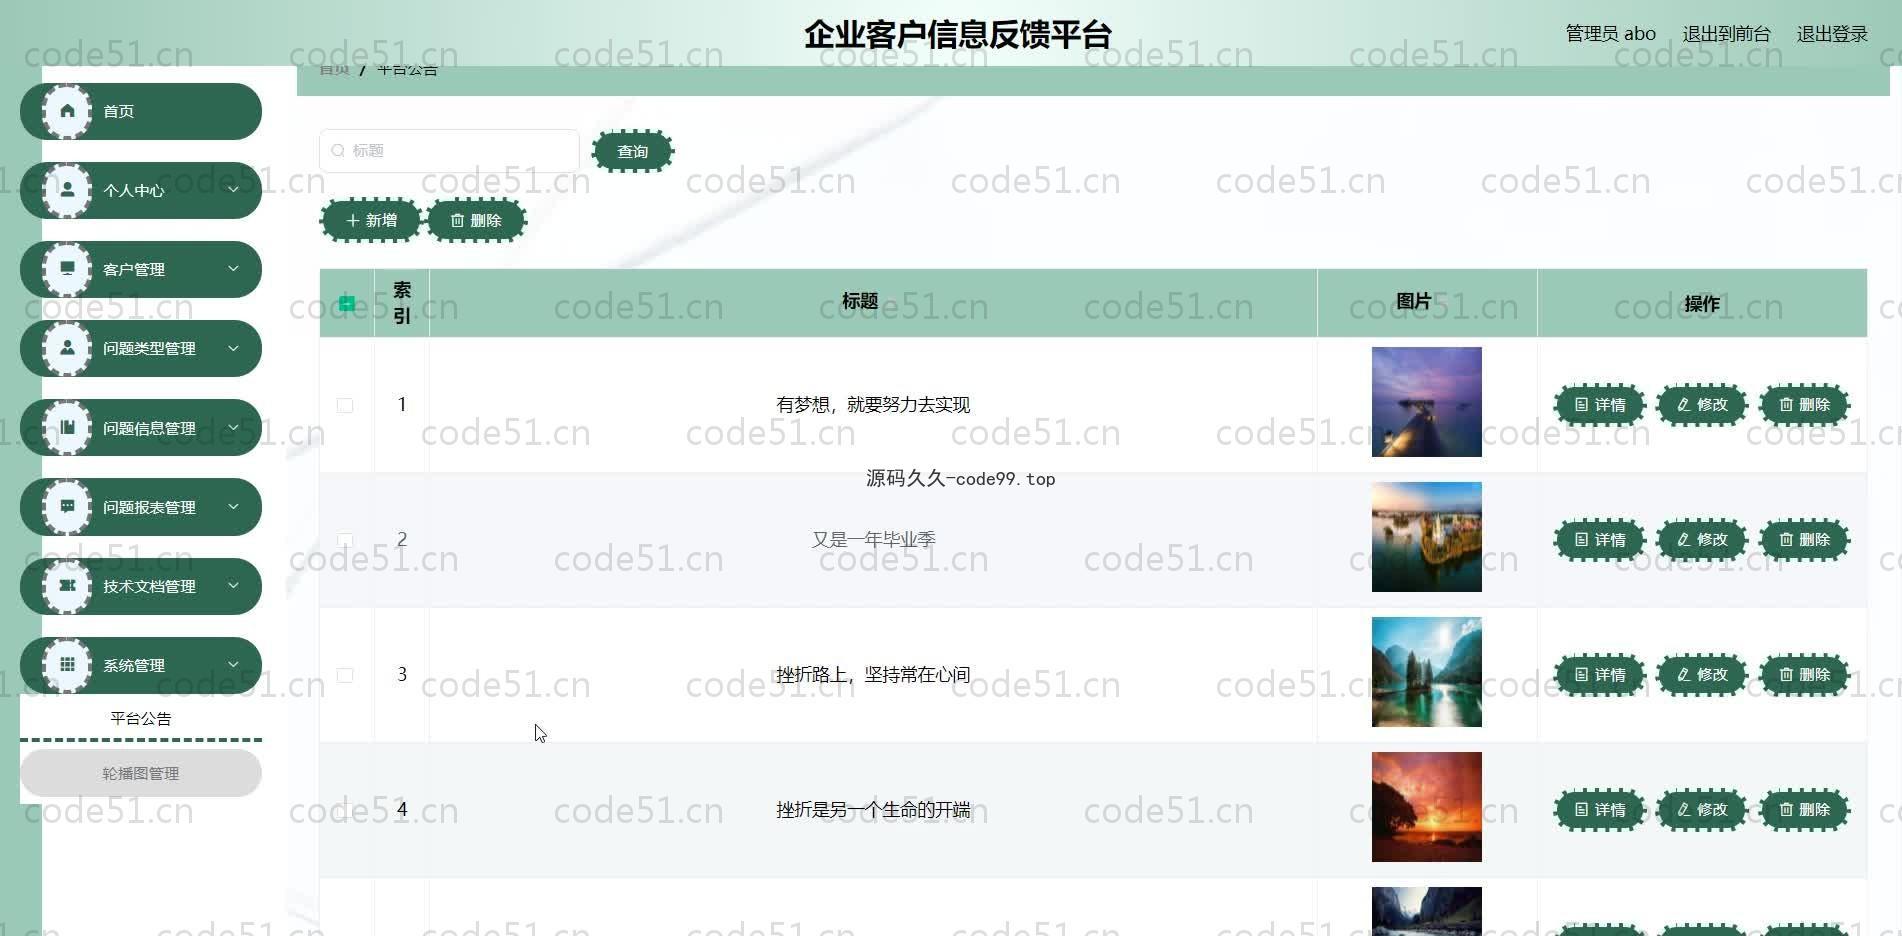Click the icon beside 问题信息管理
The height and width of the screenshot is (936, 1902).
point(67,427)
